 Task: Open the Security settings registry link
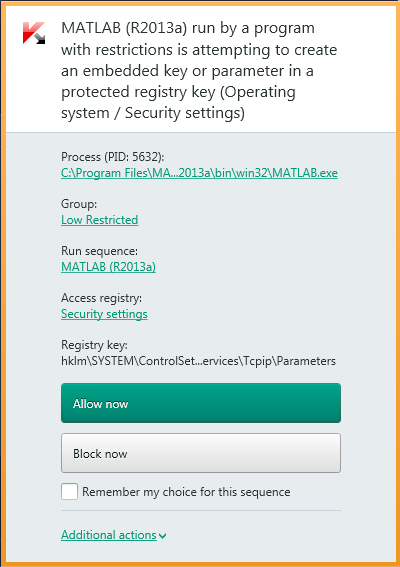pos(104,314)
